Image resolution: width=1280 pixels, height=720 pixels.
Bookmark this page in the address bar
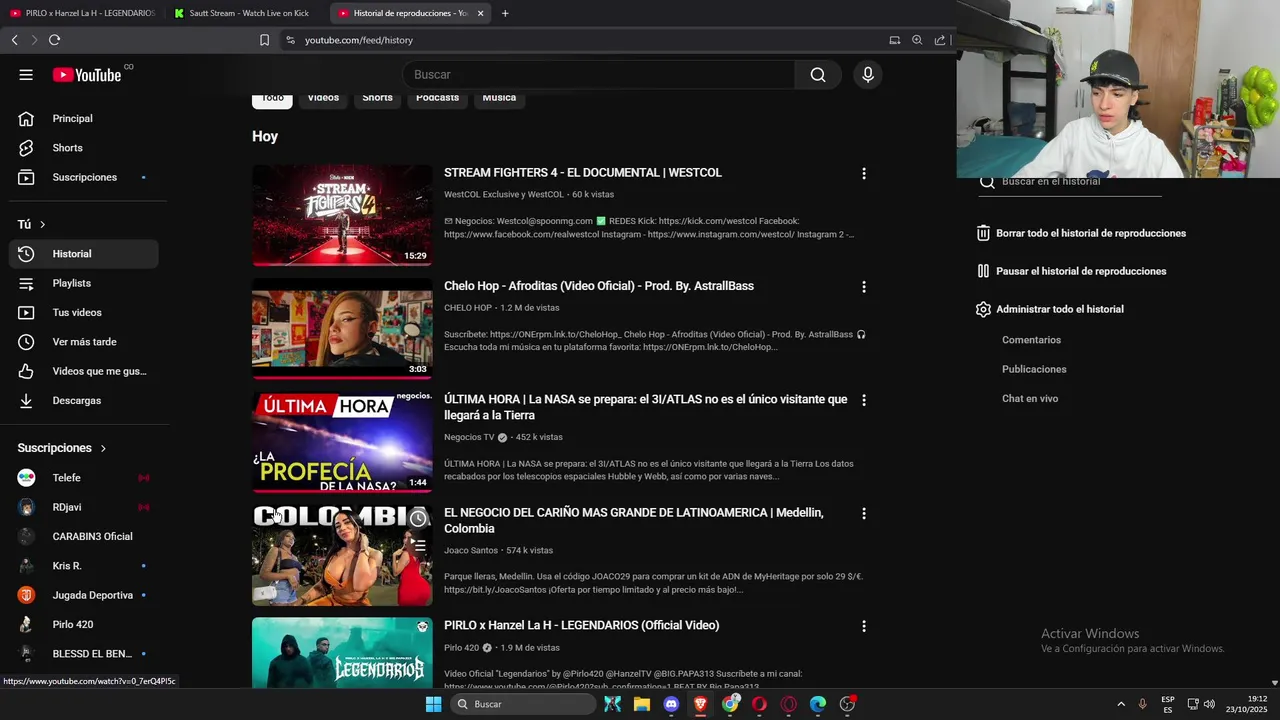(264, 40)
